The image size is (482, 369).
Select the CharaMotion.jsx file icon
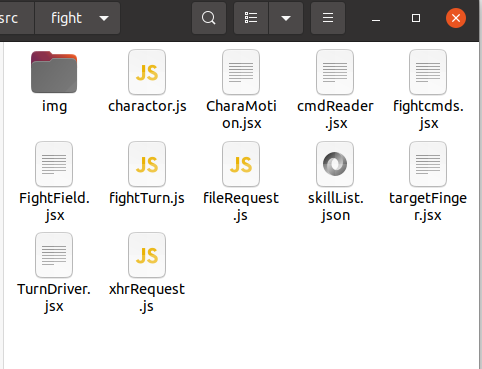[241, 72]
